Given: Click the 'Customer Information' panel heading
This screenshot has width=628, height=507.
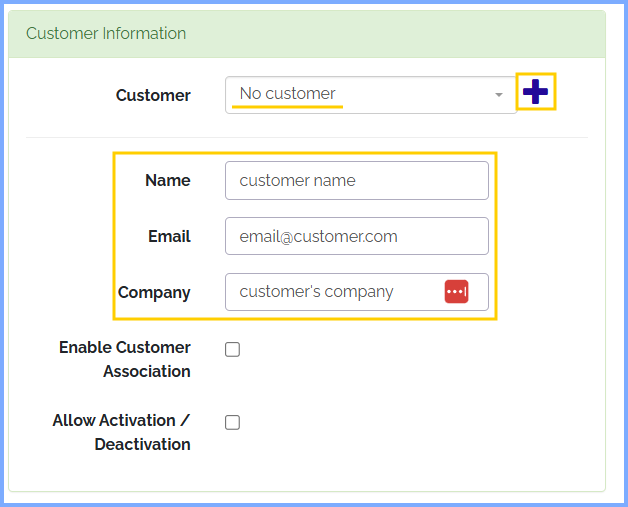Looking at the screenshot, I should pyautogui.click(x=106, y=34).
